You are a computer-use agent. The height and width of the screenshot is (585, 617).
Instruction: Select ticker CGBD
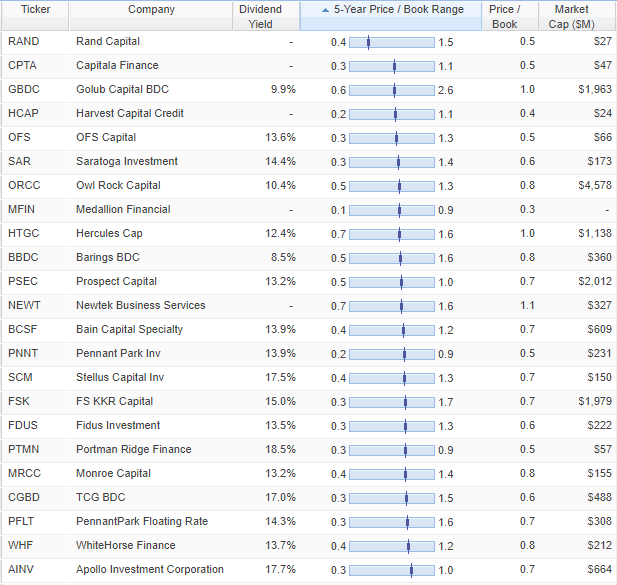[x=24, y=497]
